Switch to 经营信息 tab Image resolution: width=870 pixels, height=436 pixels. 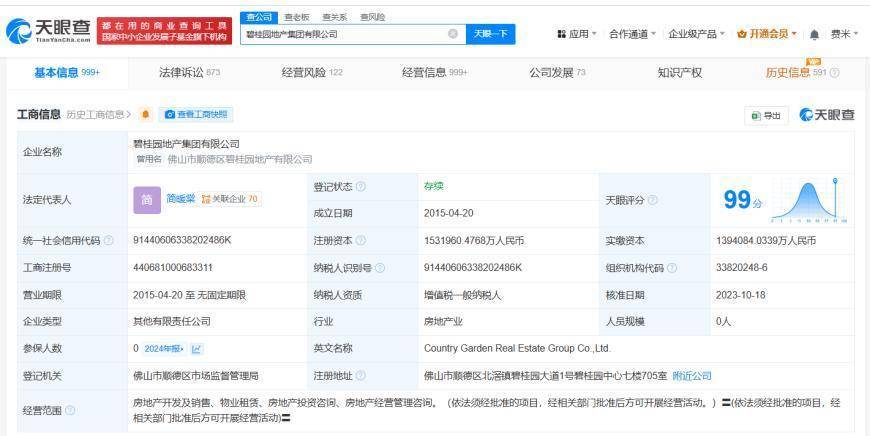pos(434,73)
